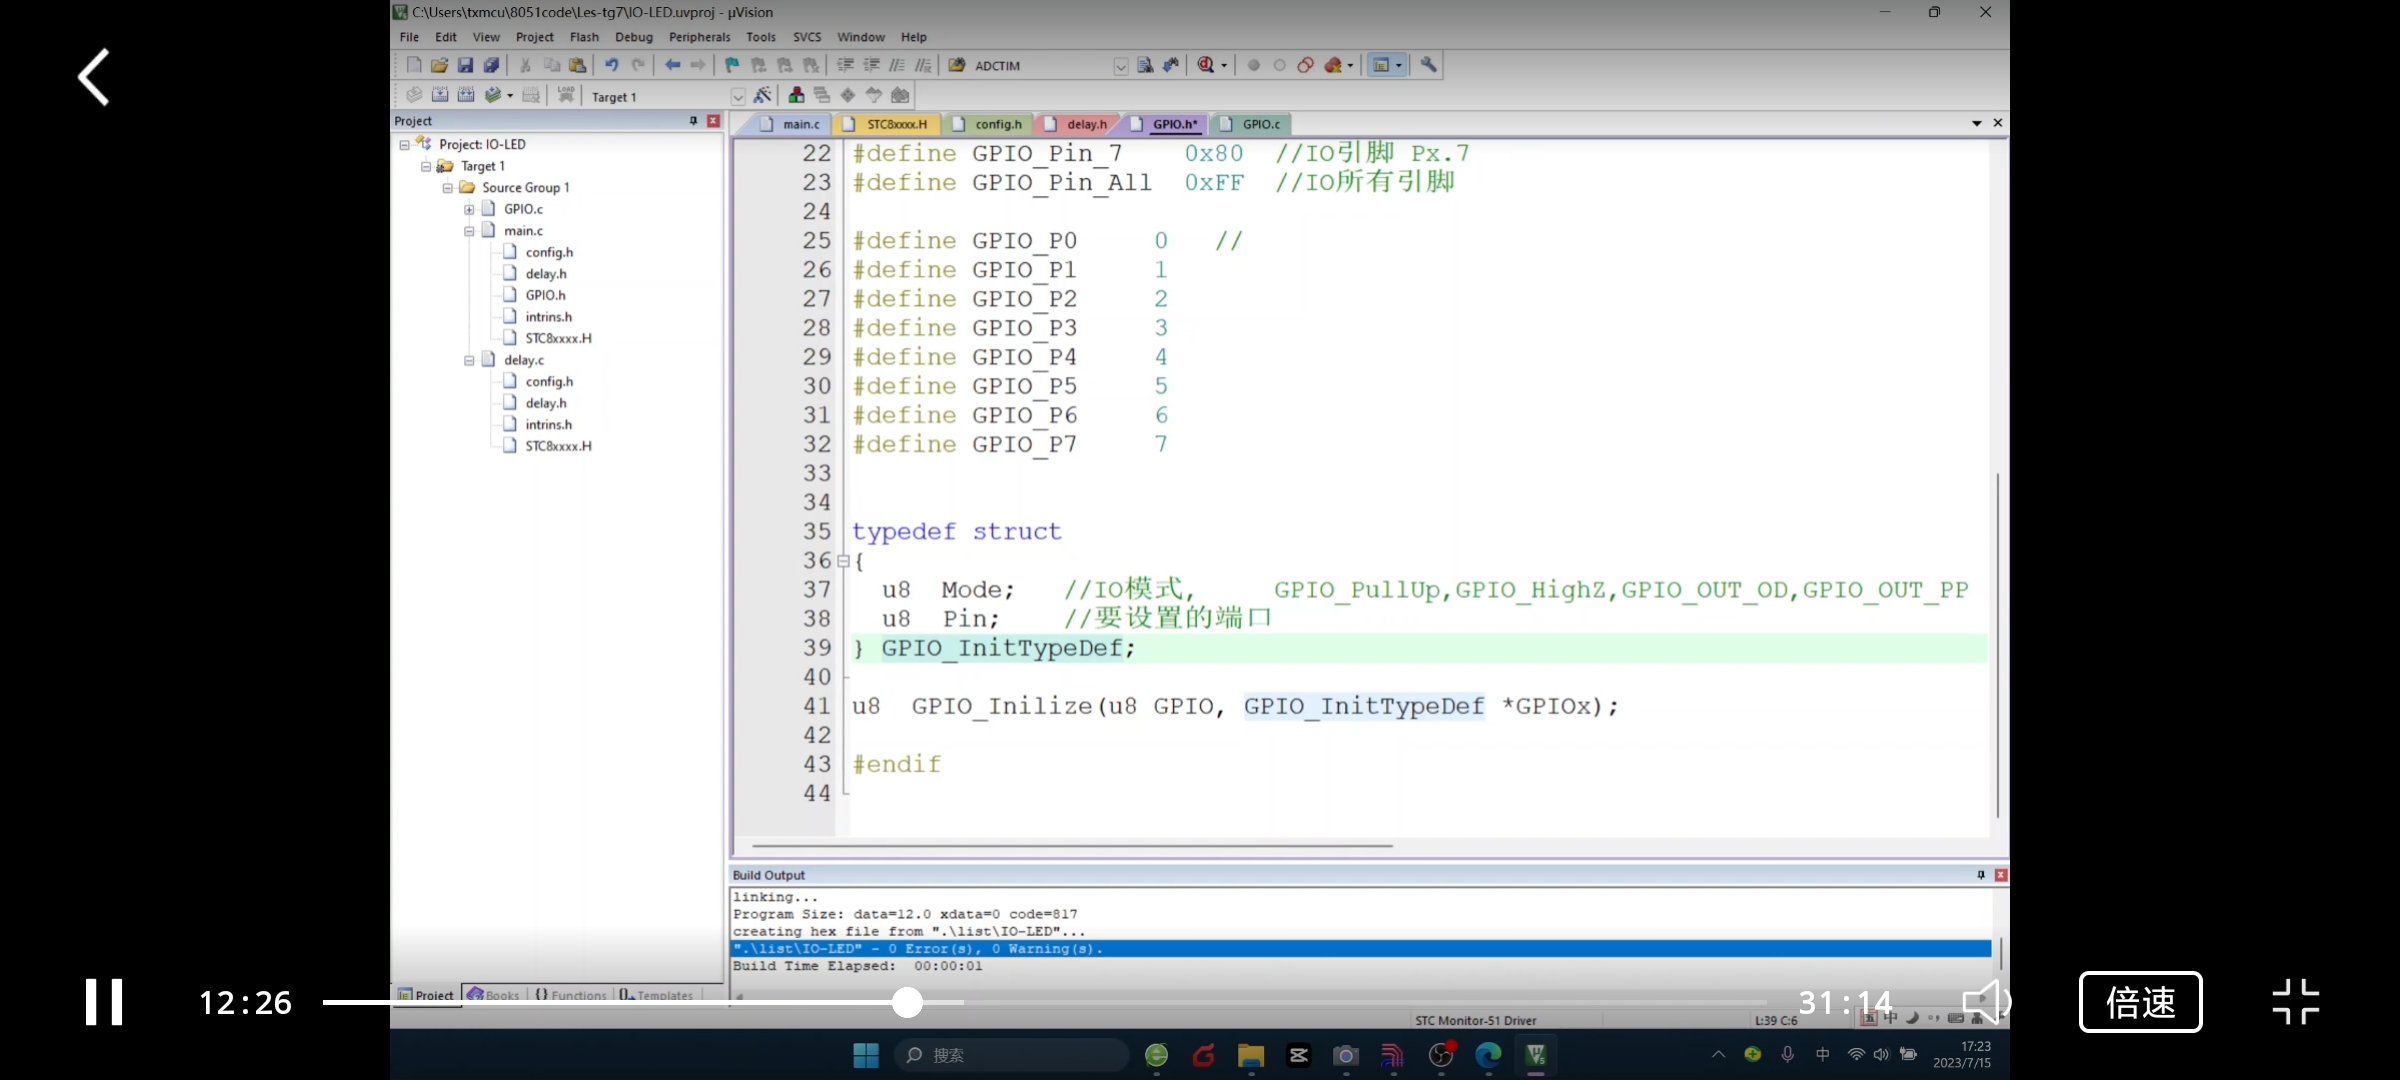Exit video fullscreen mode
The image size is (2400, 1080).
point(2295,1002)
